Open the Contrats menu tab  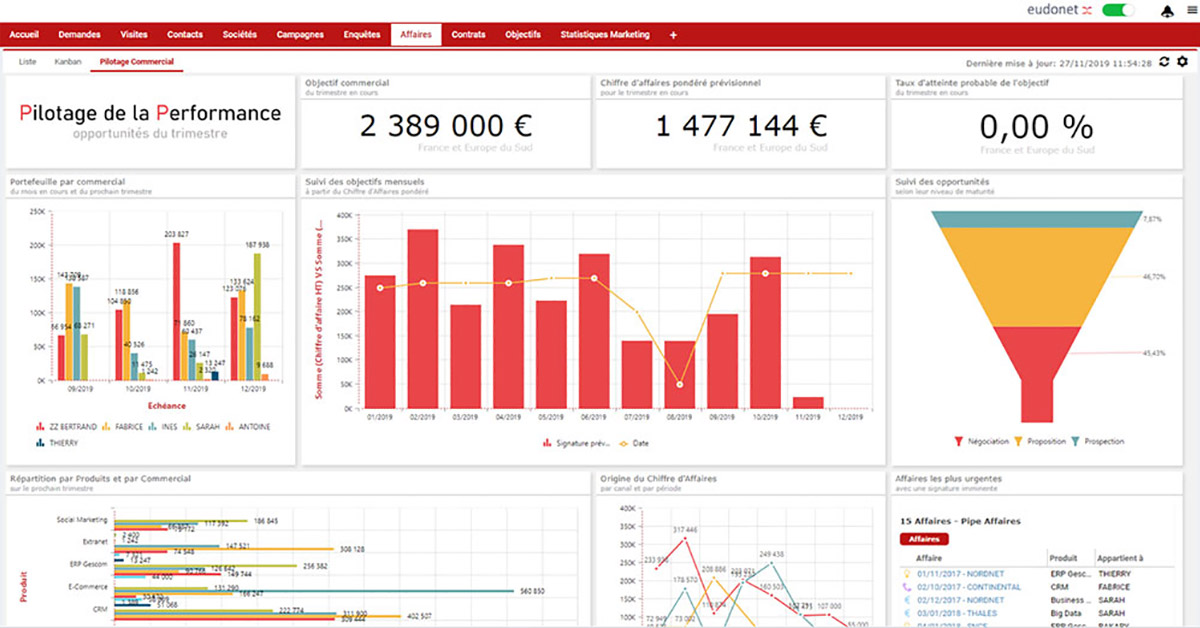pyautogui.click(x=468, y=35)
